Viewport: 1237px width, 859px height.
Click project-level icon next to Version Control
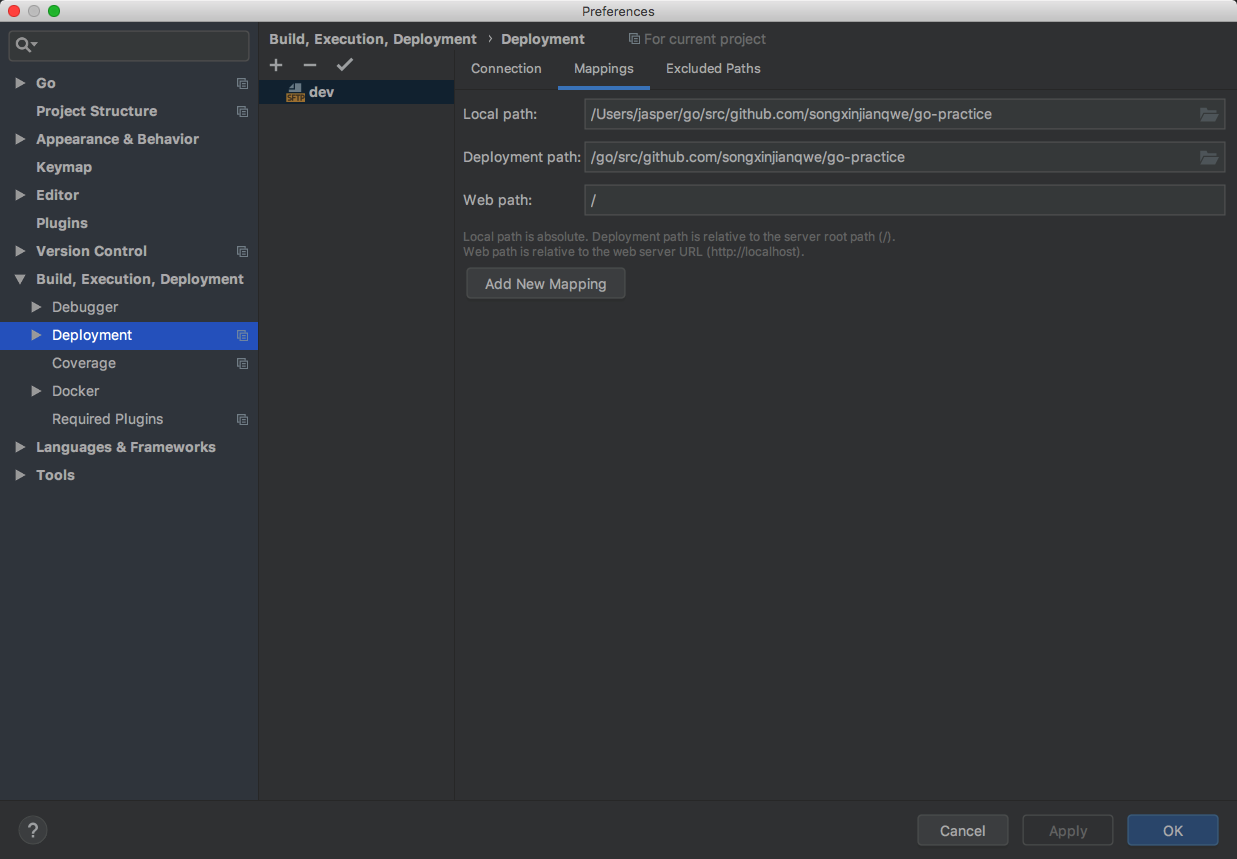click(242, 251)
